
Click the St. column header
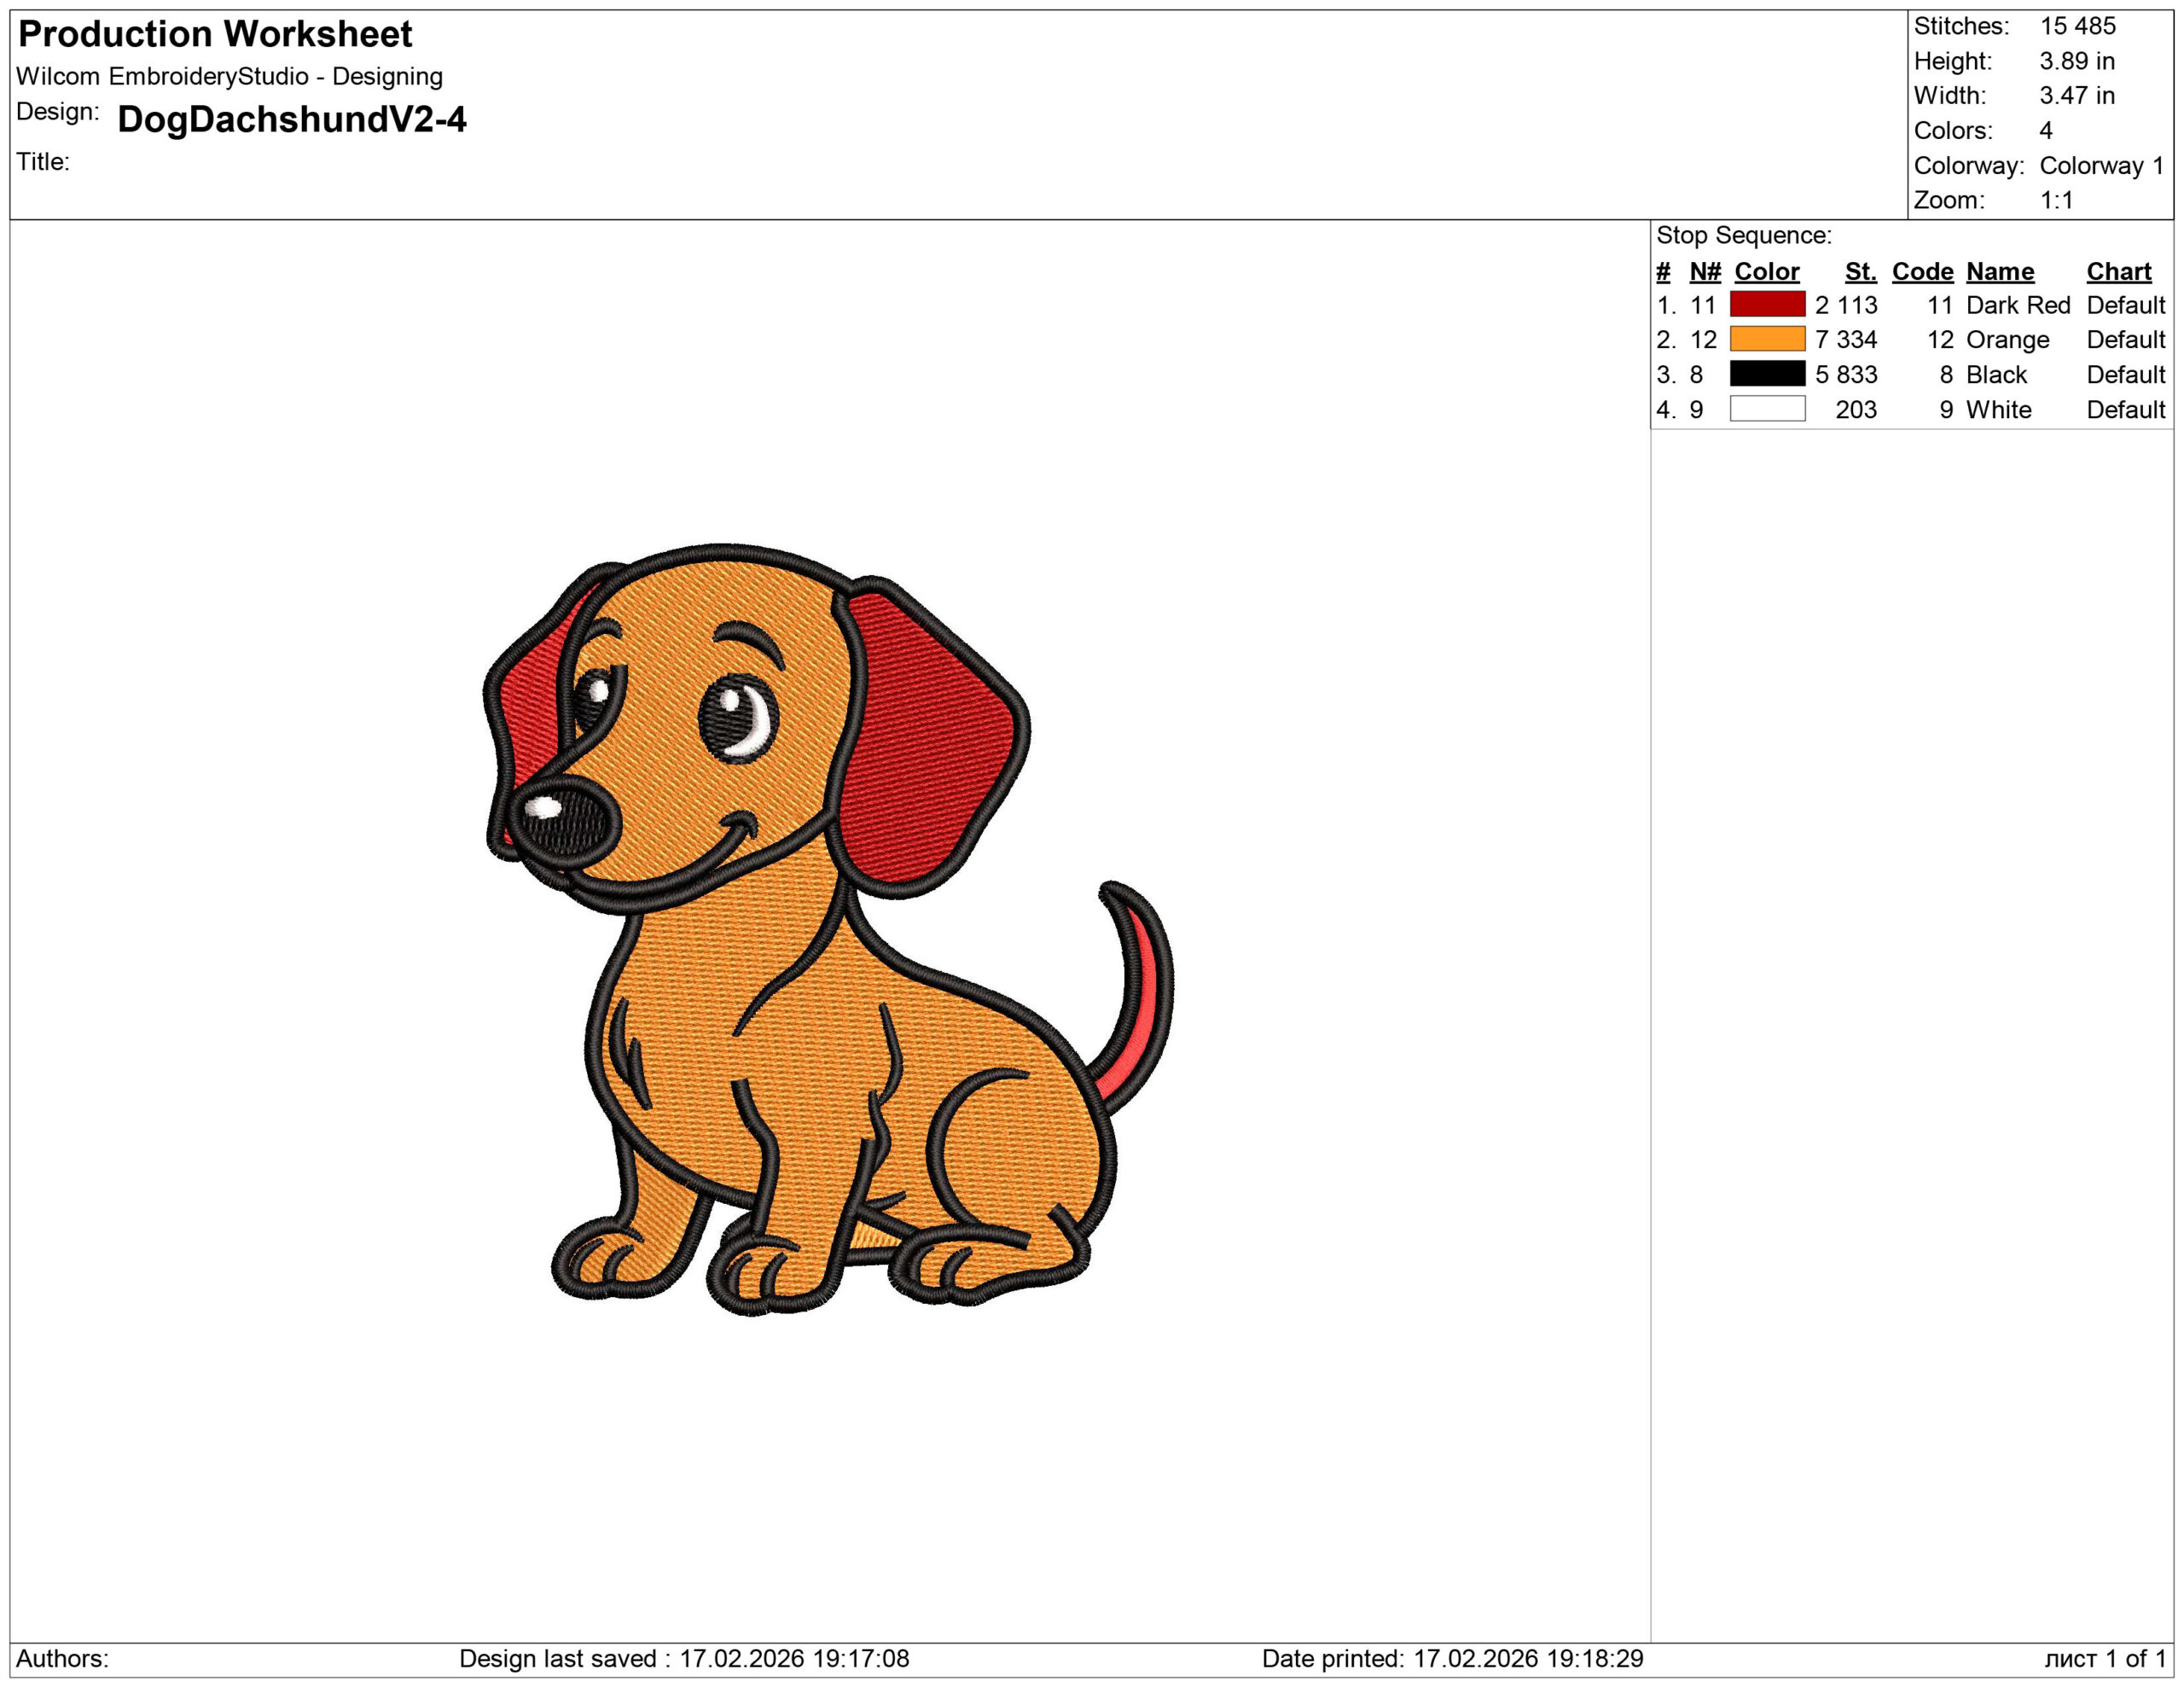click(x=1861, y=271)
